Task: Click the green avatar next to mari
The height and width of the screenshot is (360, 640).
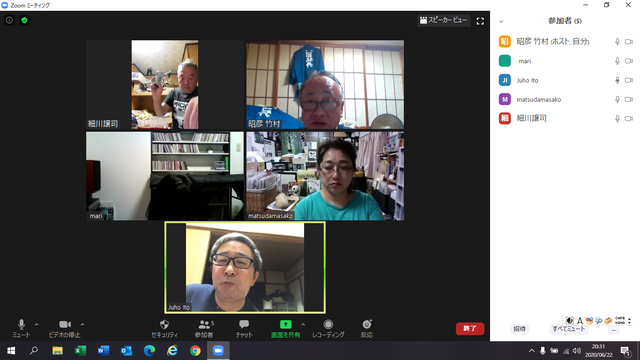Action: (x=505, y=61)
